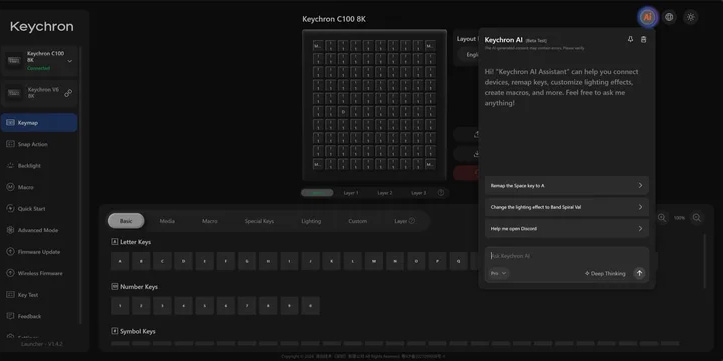Open the Pro model dropdown
The width and height of the screenshot is (723, 361).
pos(498,273)
